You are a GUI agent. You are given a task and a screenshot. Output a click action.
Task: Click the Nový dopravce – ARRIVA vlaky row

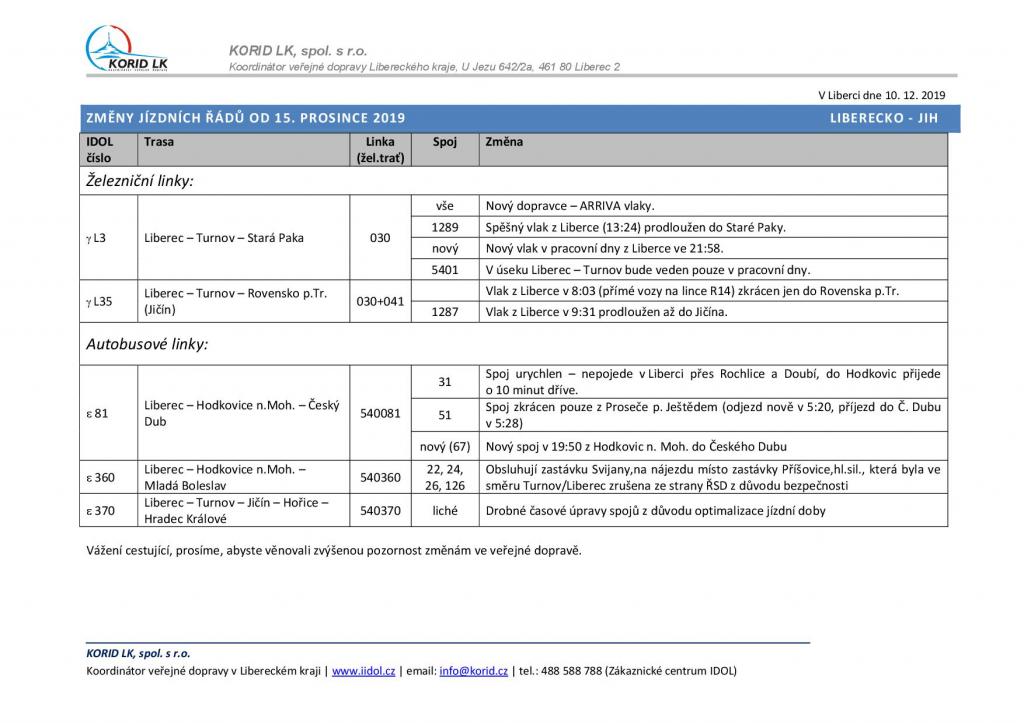pyautogui.click(x=569, y=205)
